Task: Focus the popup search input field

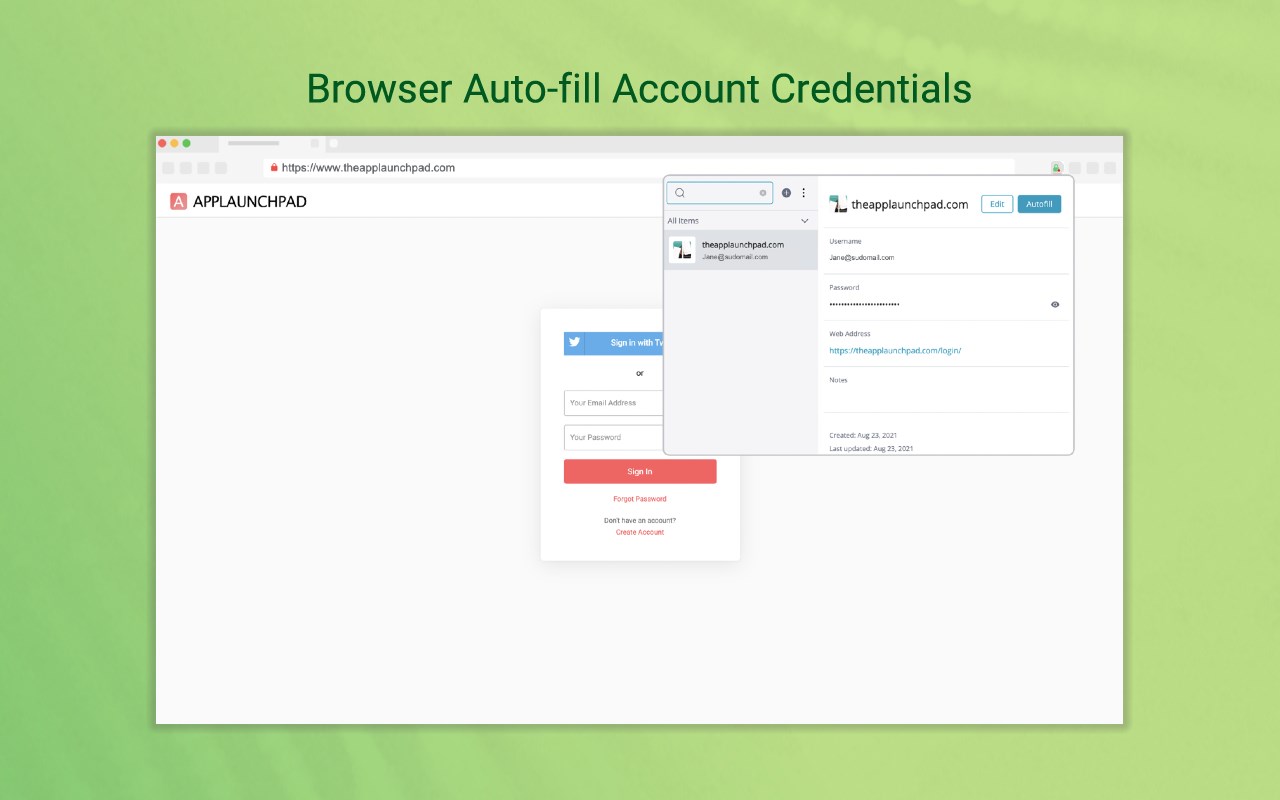Action: pyautogui.click(x=720, y=193)
